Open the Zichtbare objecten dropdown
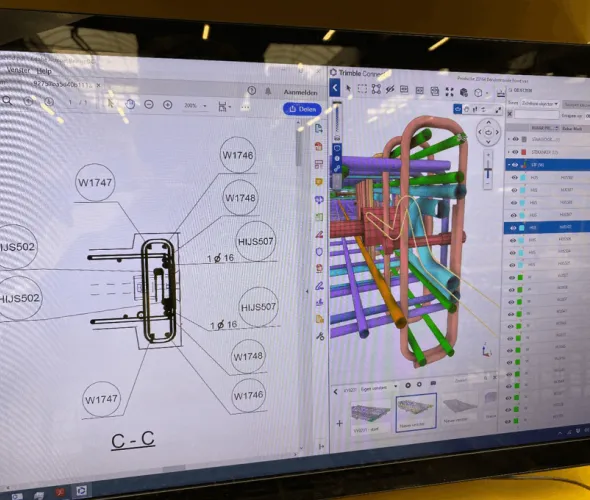The width and height of the screenshot is (590, 500). pos(540,103)
